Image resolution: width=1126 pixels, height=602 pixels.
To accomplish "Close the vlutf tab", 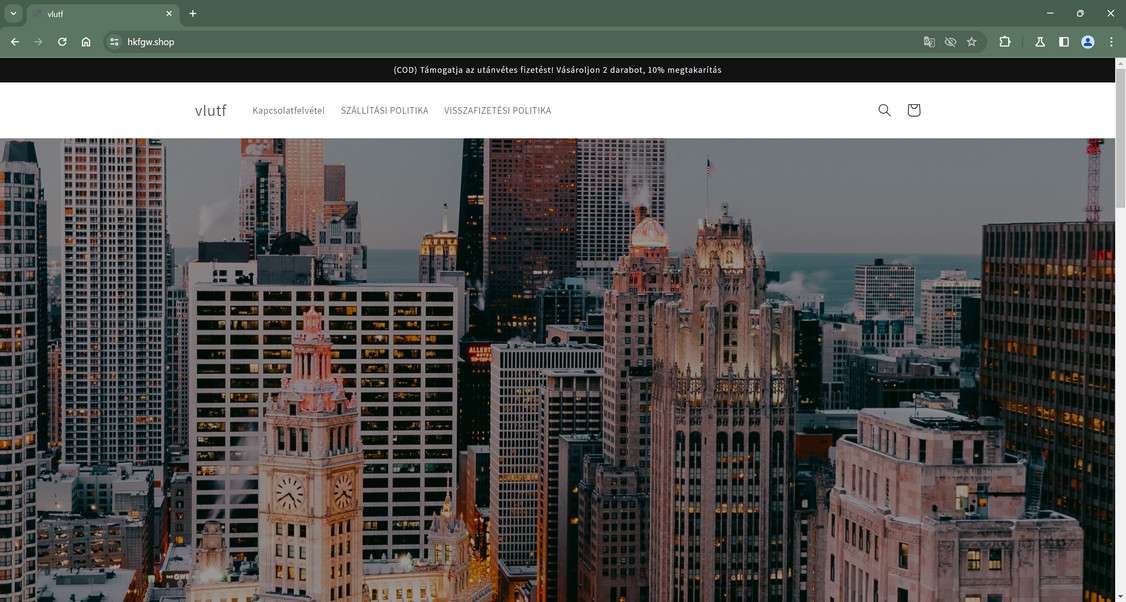I will point(169,14).
